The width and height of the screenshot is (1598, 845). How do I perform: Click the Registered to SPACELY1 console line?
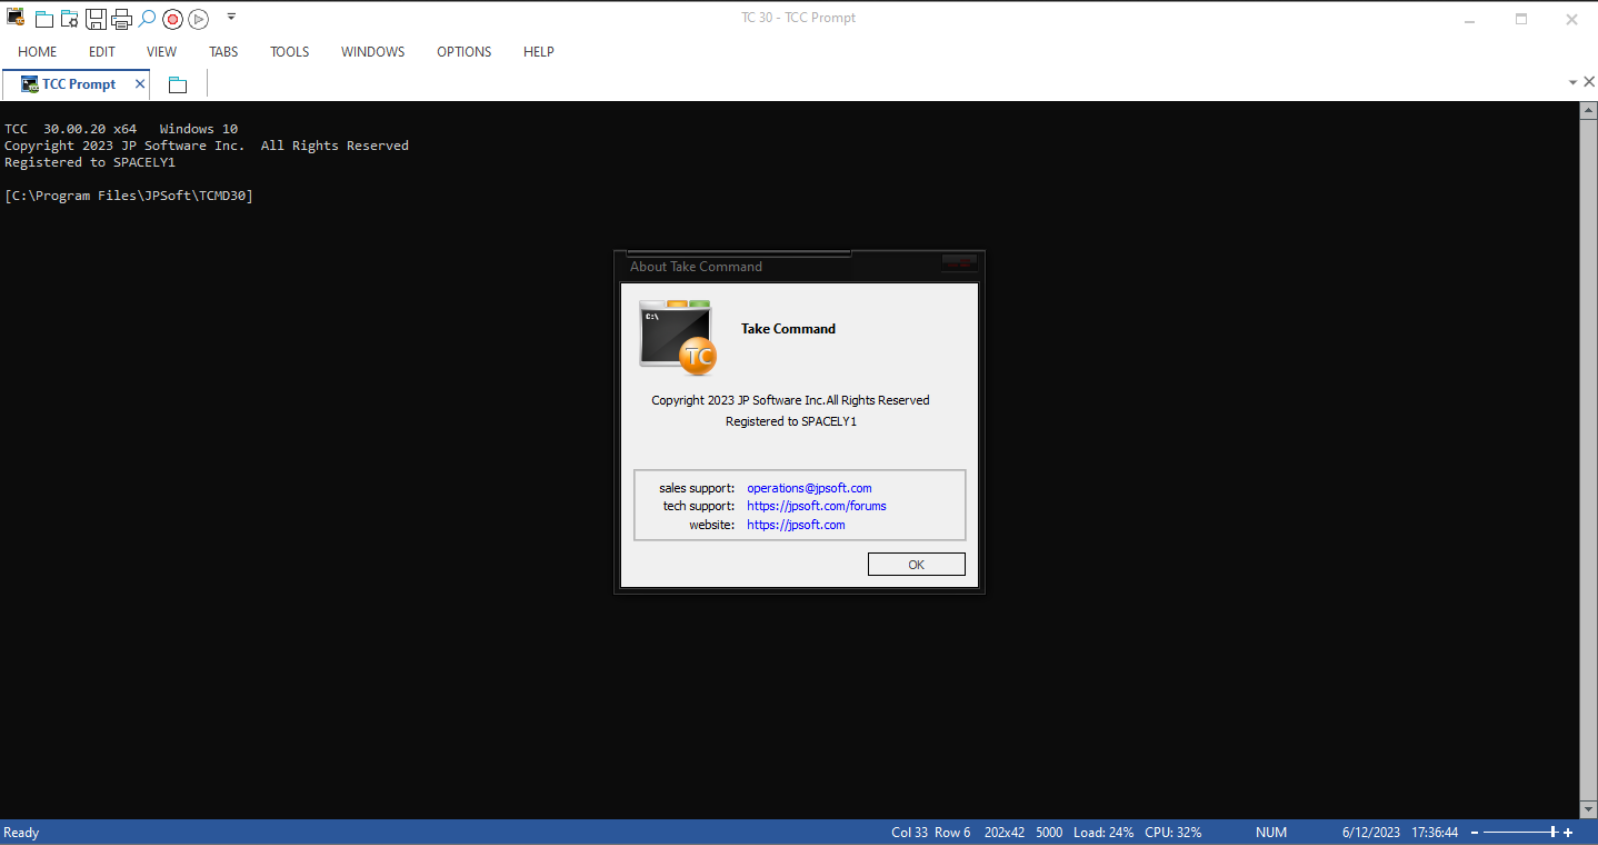coord(90,162)
